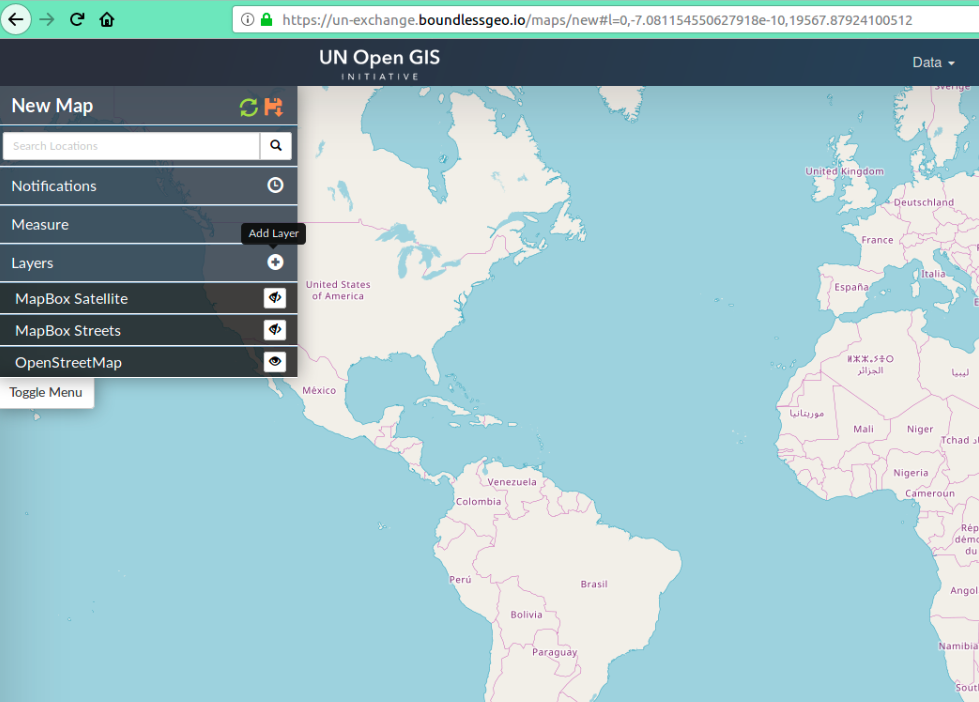
Task: Open the Notifications clock icon
Action: pos(275,185)
